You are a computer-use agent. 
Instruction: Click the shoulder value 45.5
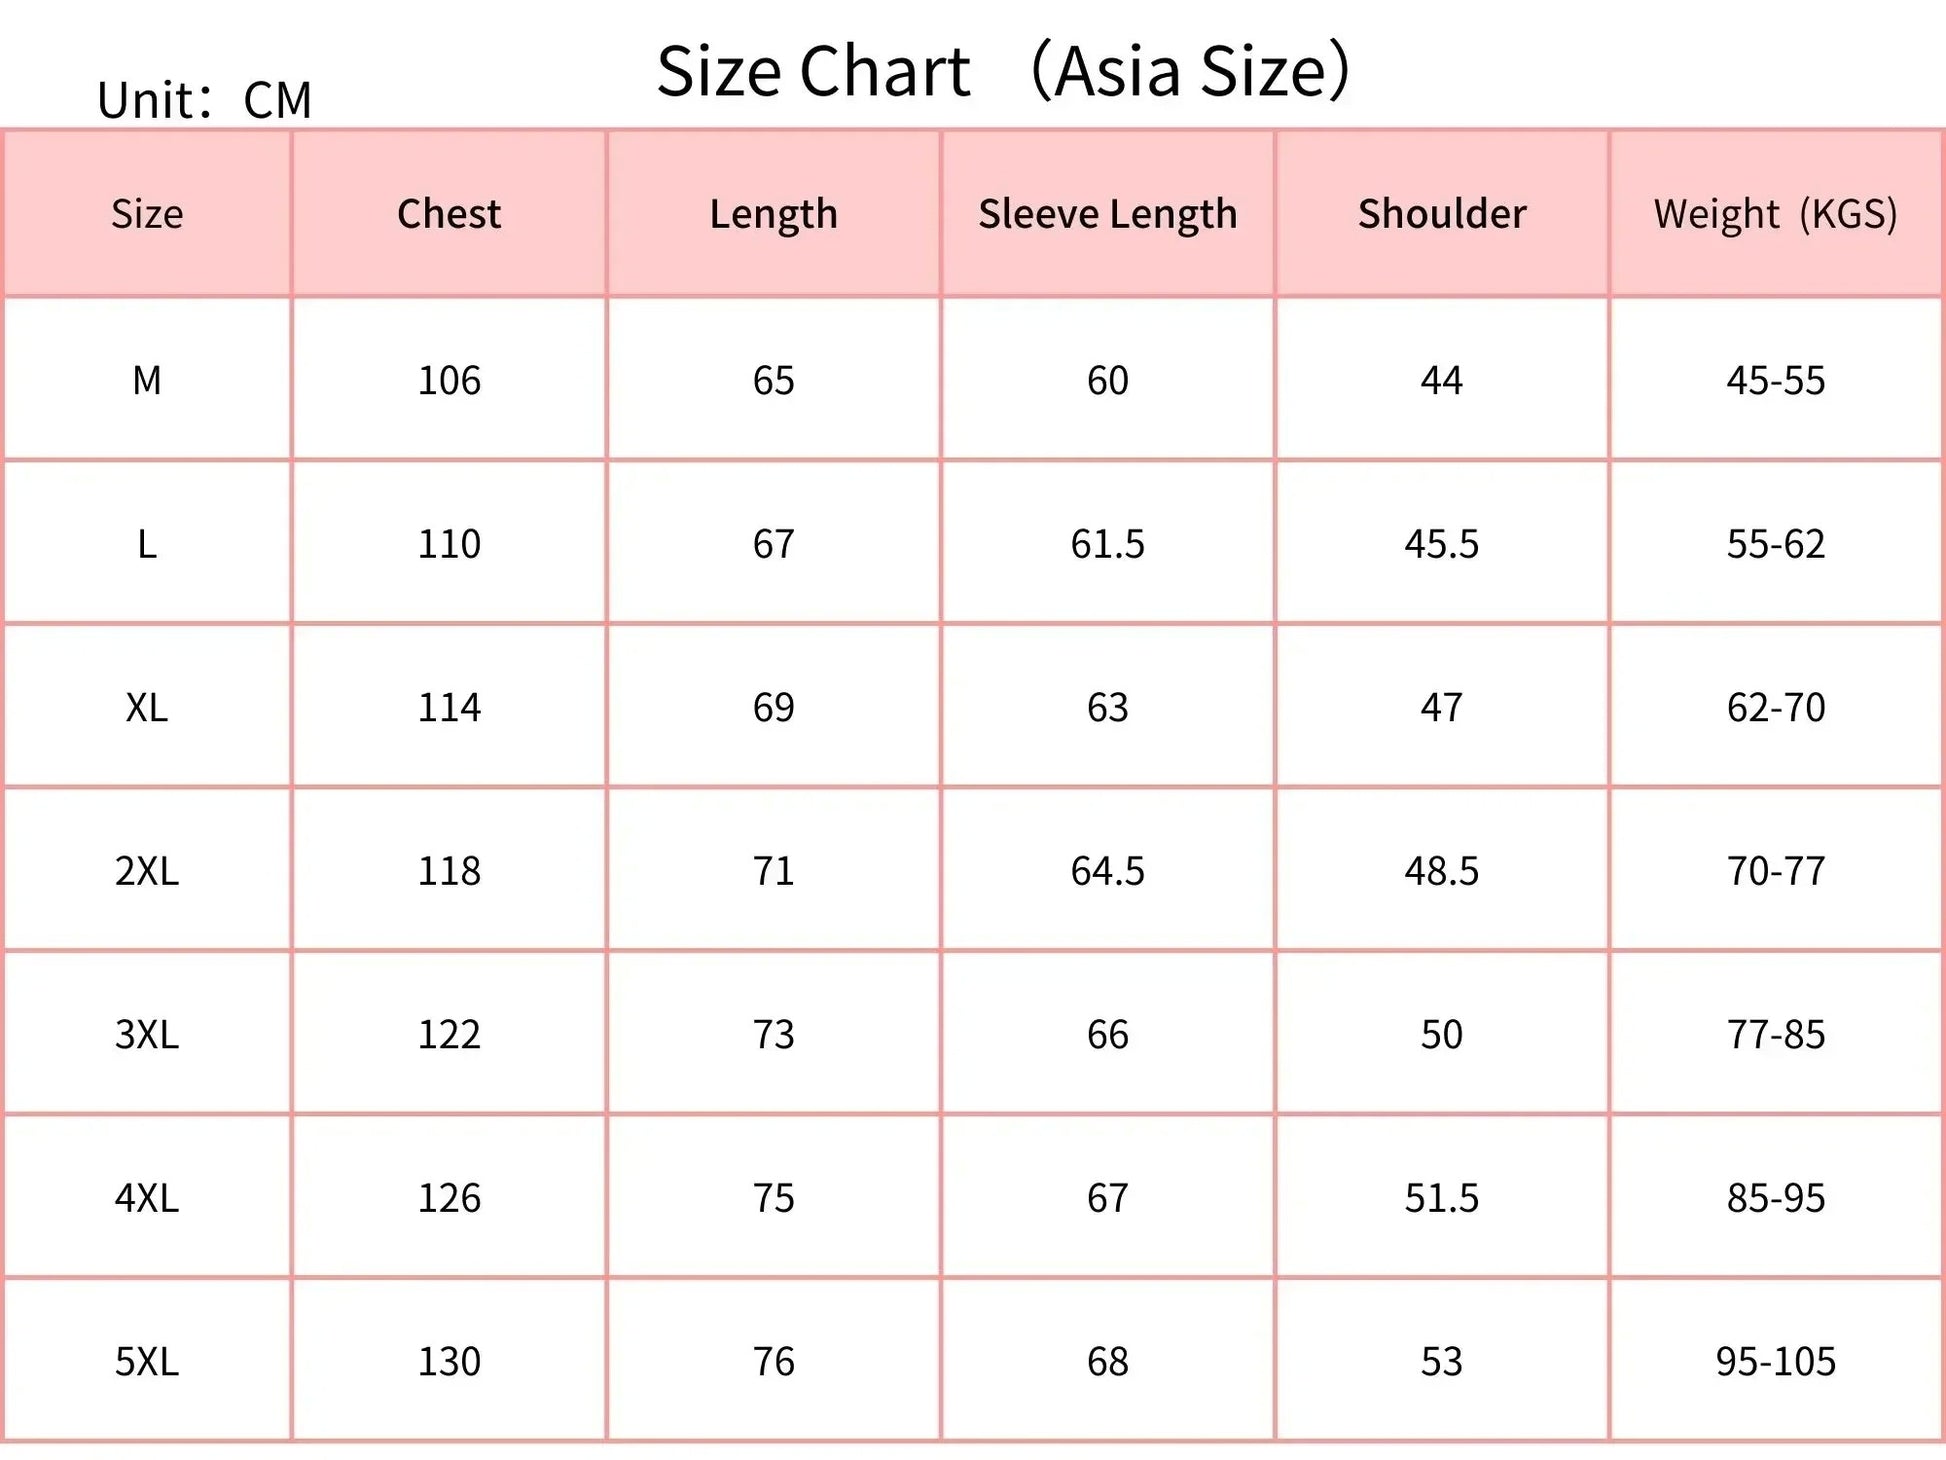click(1441, 544)
